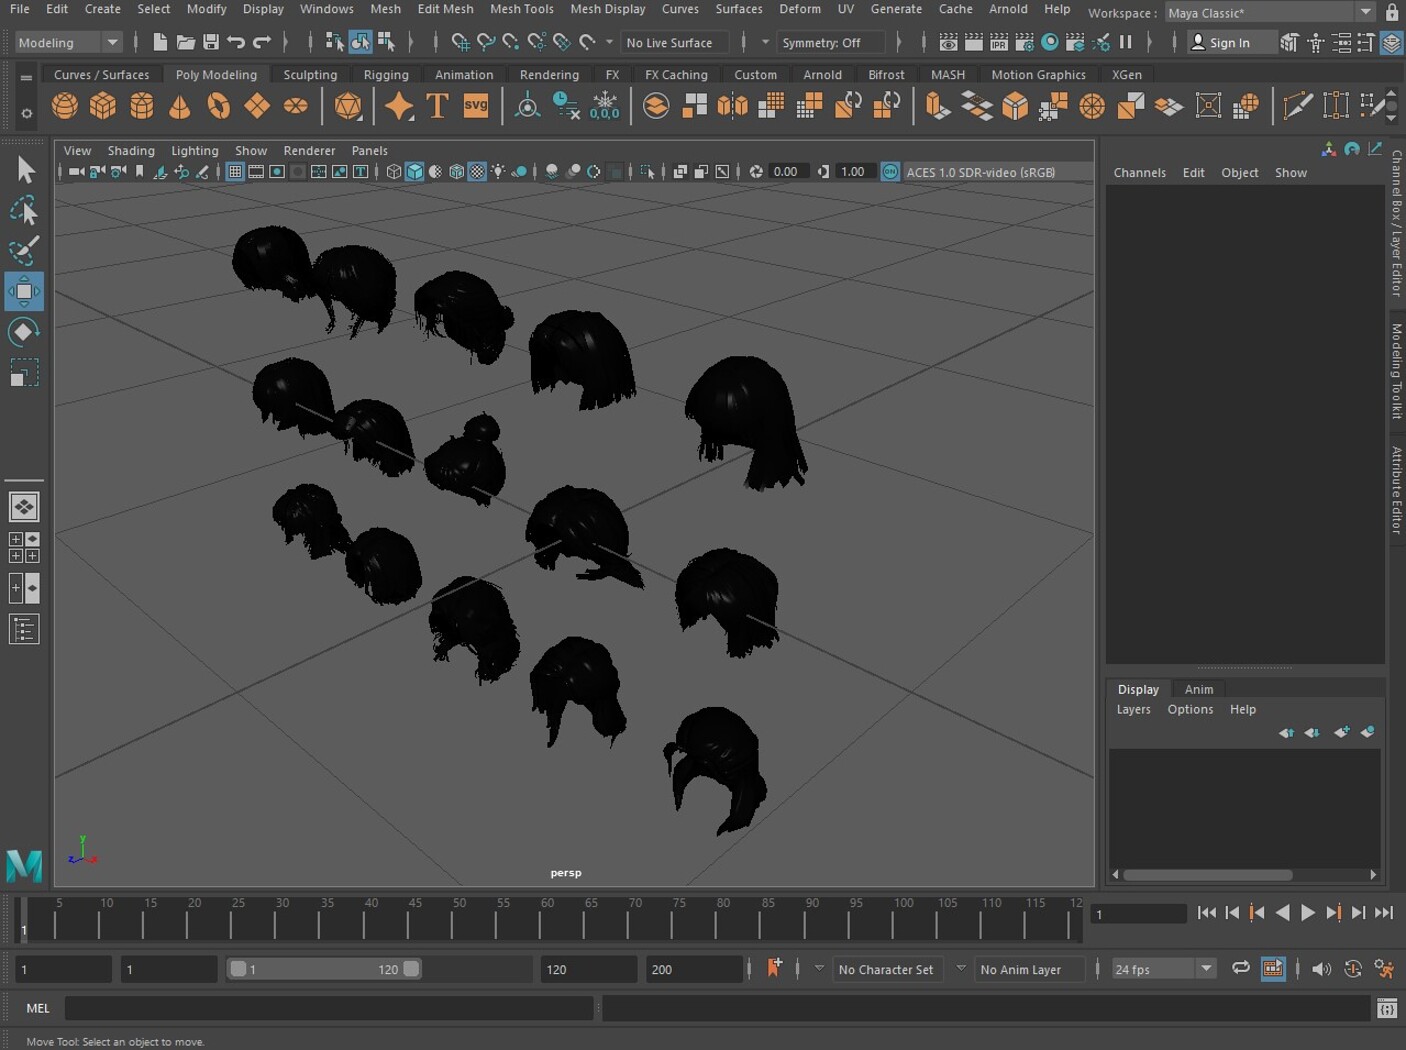Image resolution: width=1406 pixels, height=1050 pixels.
Task: Save the scene with the disk icon
Action: coord(211,42)
